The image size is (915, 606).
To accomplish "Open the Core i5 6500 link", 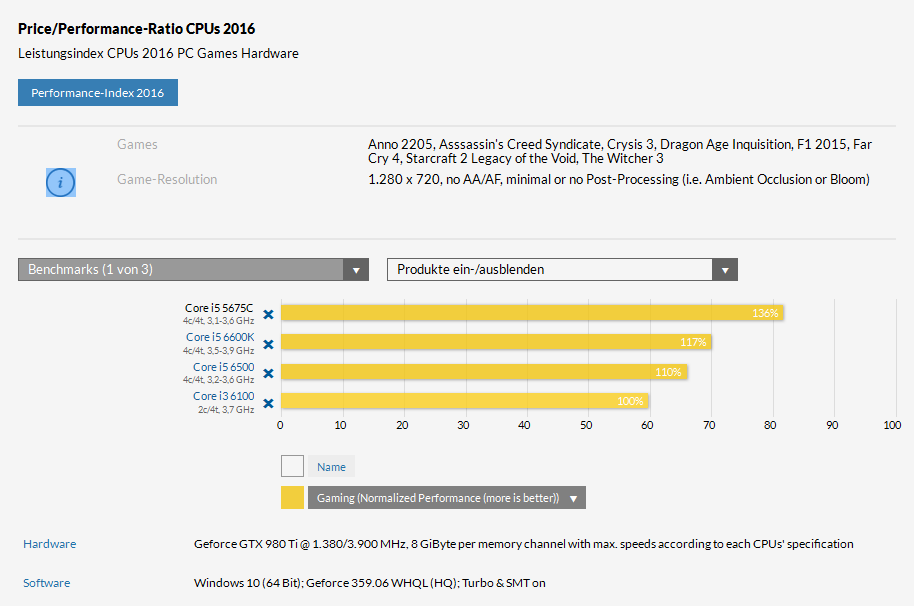I will 223,367.
